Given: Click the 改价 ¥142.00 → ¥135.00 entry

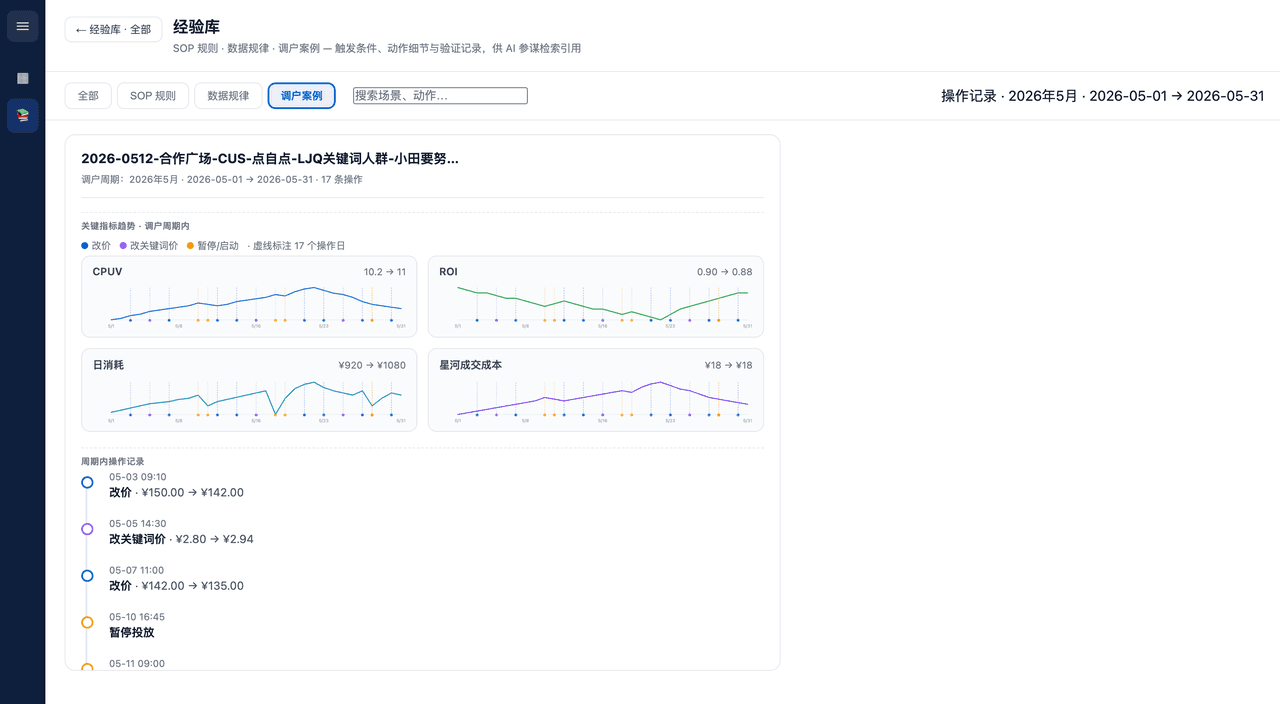Looking at the screenshot, I should coord(176,586).
